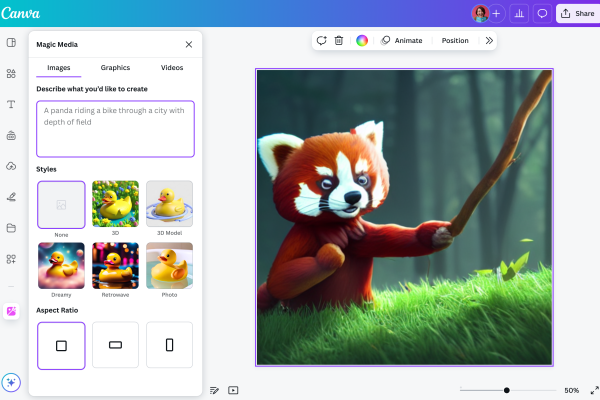Open the Uploads cloud icon
The height and width of the screenshot is (400, 600).
(x=11, y=165)
